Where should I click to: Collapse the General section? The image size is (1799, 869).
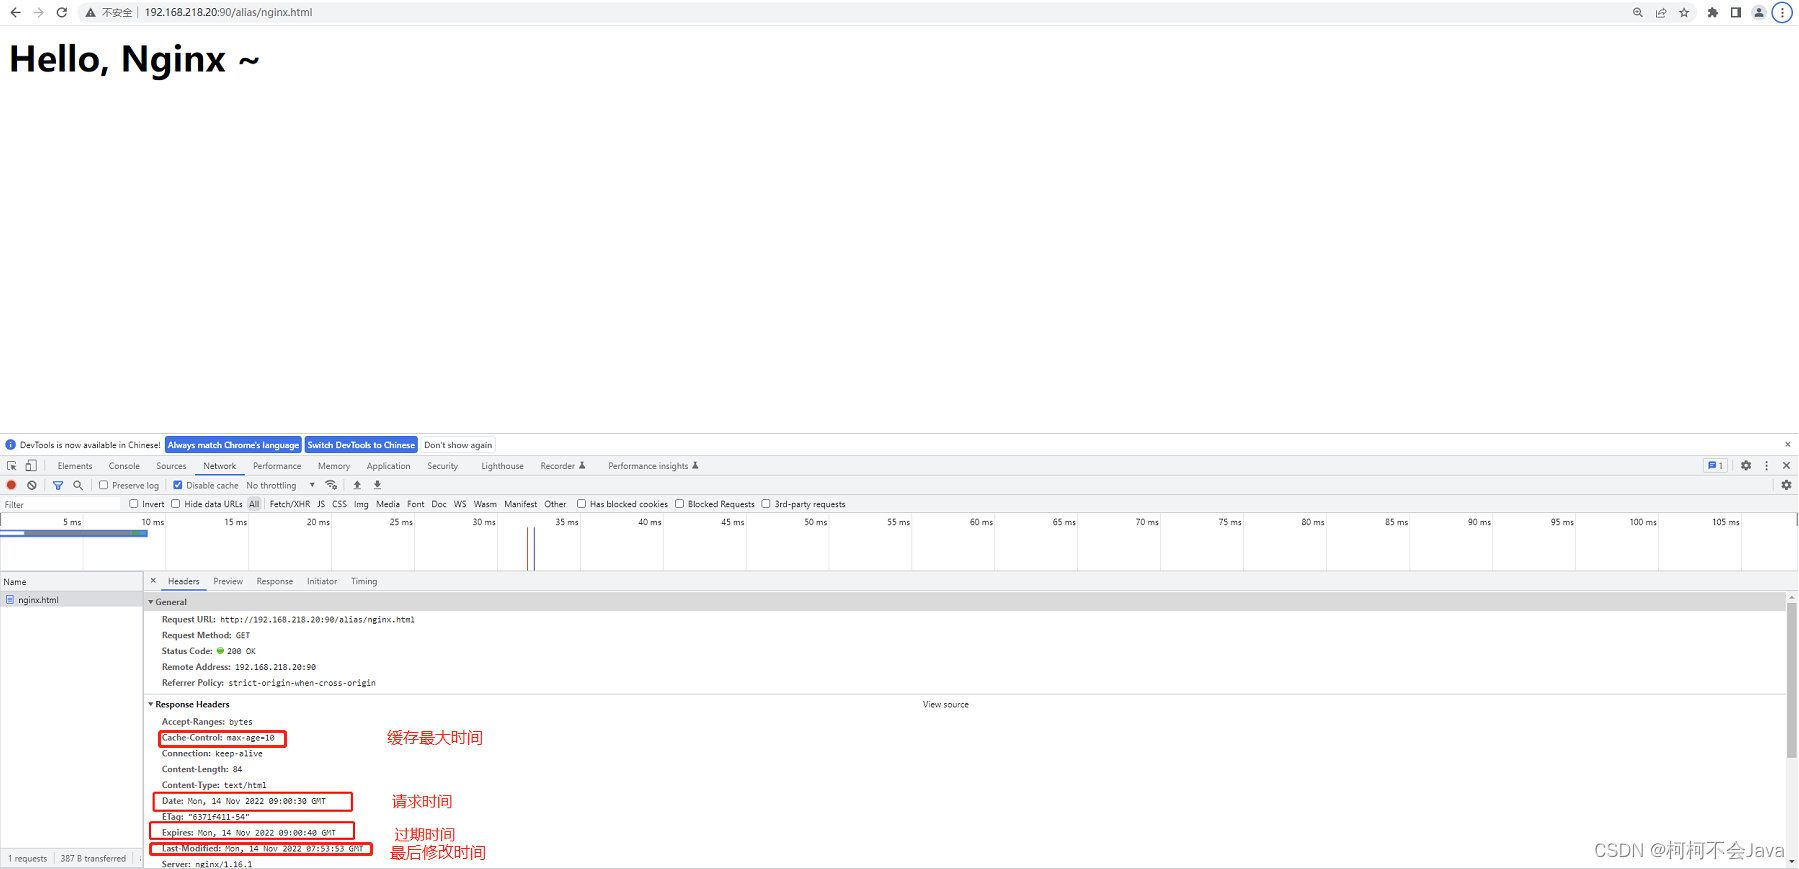(151, 602)
